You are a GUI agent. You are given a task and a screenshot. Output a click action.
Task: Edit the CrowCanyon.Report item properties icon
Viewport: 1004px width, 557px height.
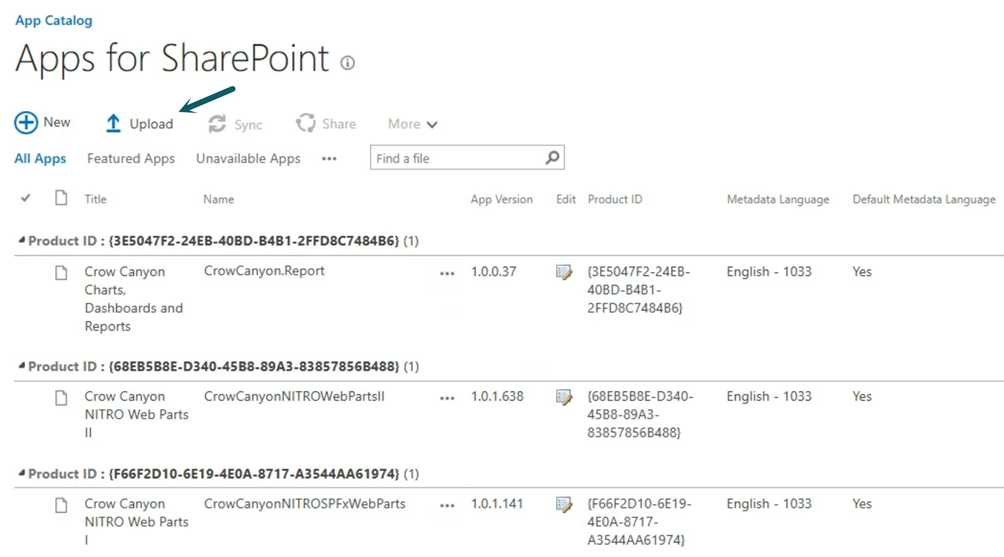tap(564, 272)
